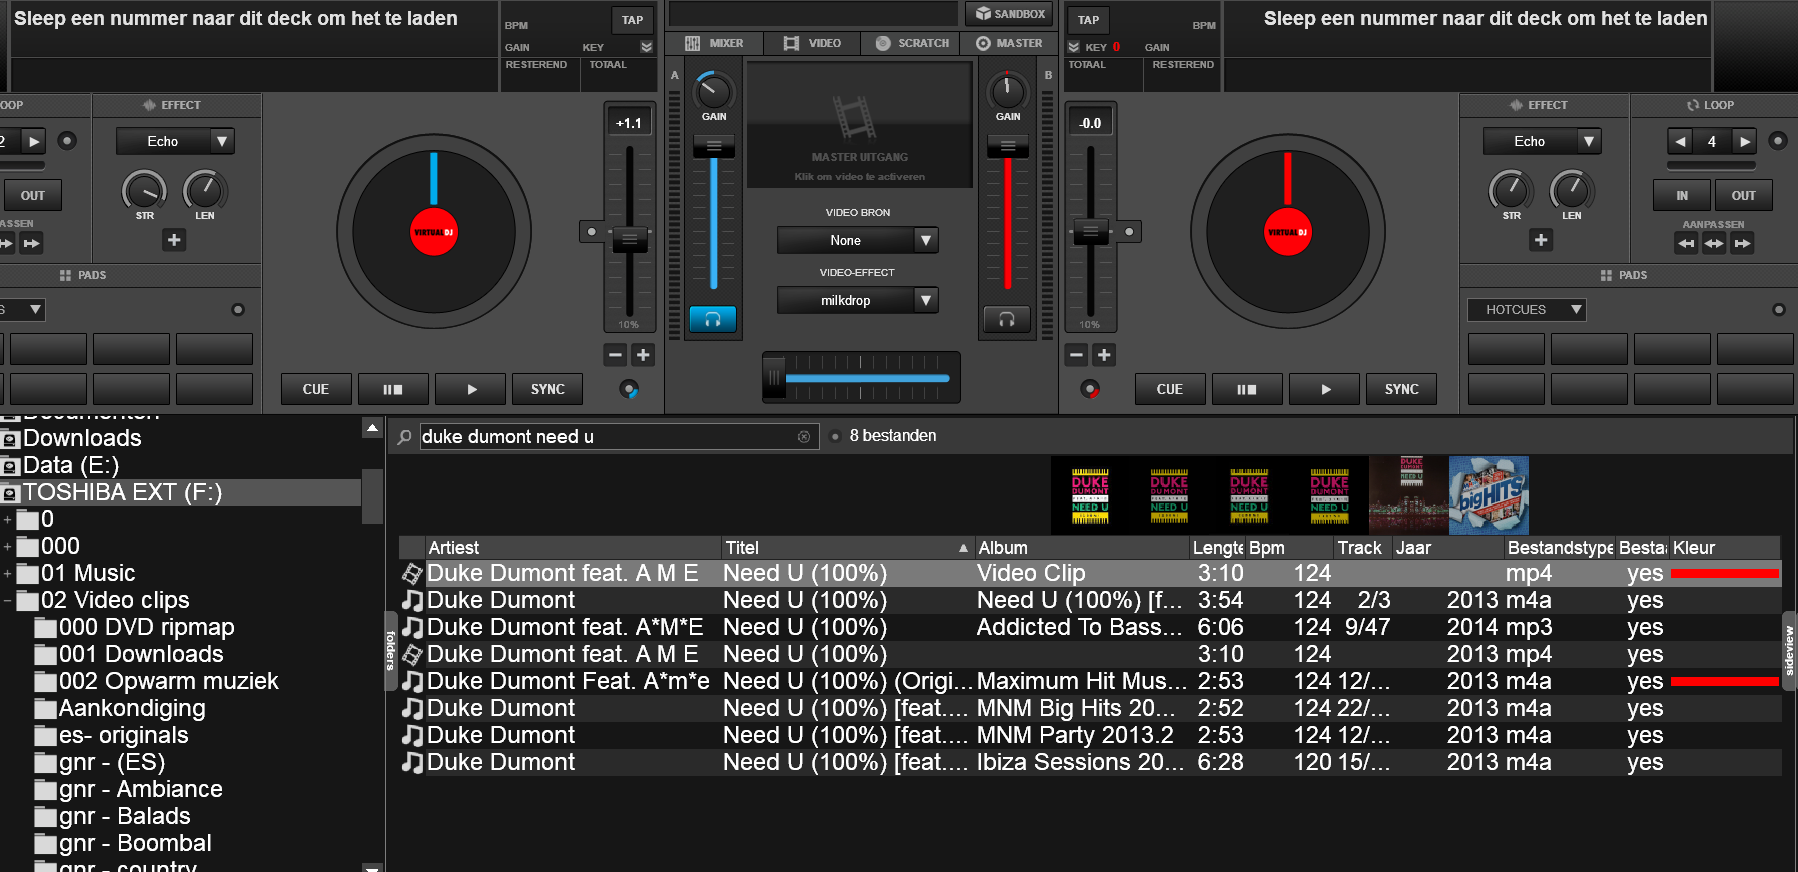Toggle Sandbox mode
The width and height of the screenshot is (1798, 872).
click(1010, 14)
